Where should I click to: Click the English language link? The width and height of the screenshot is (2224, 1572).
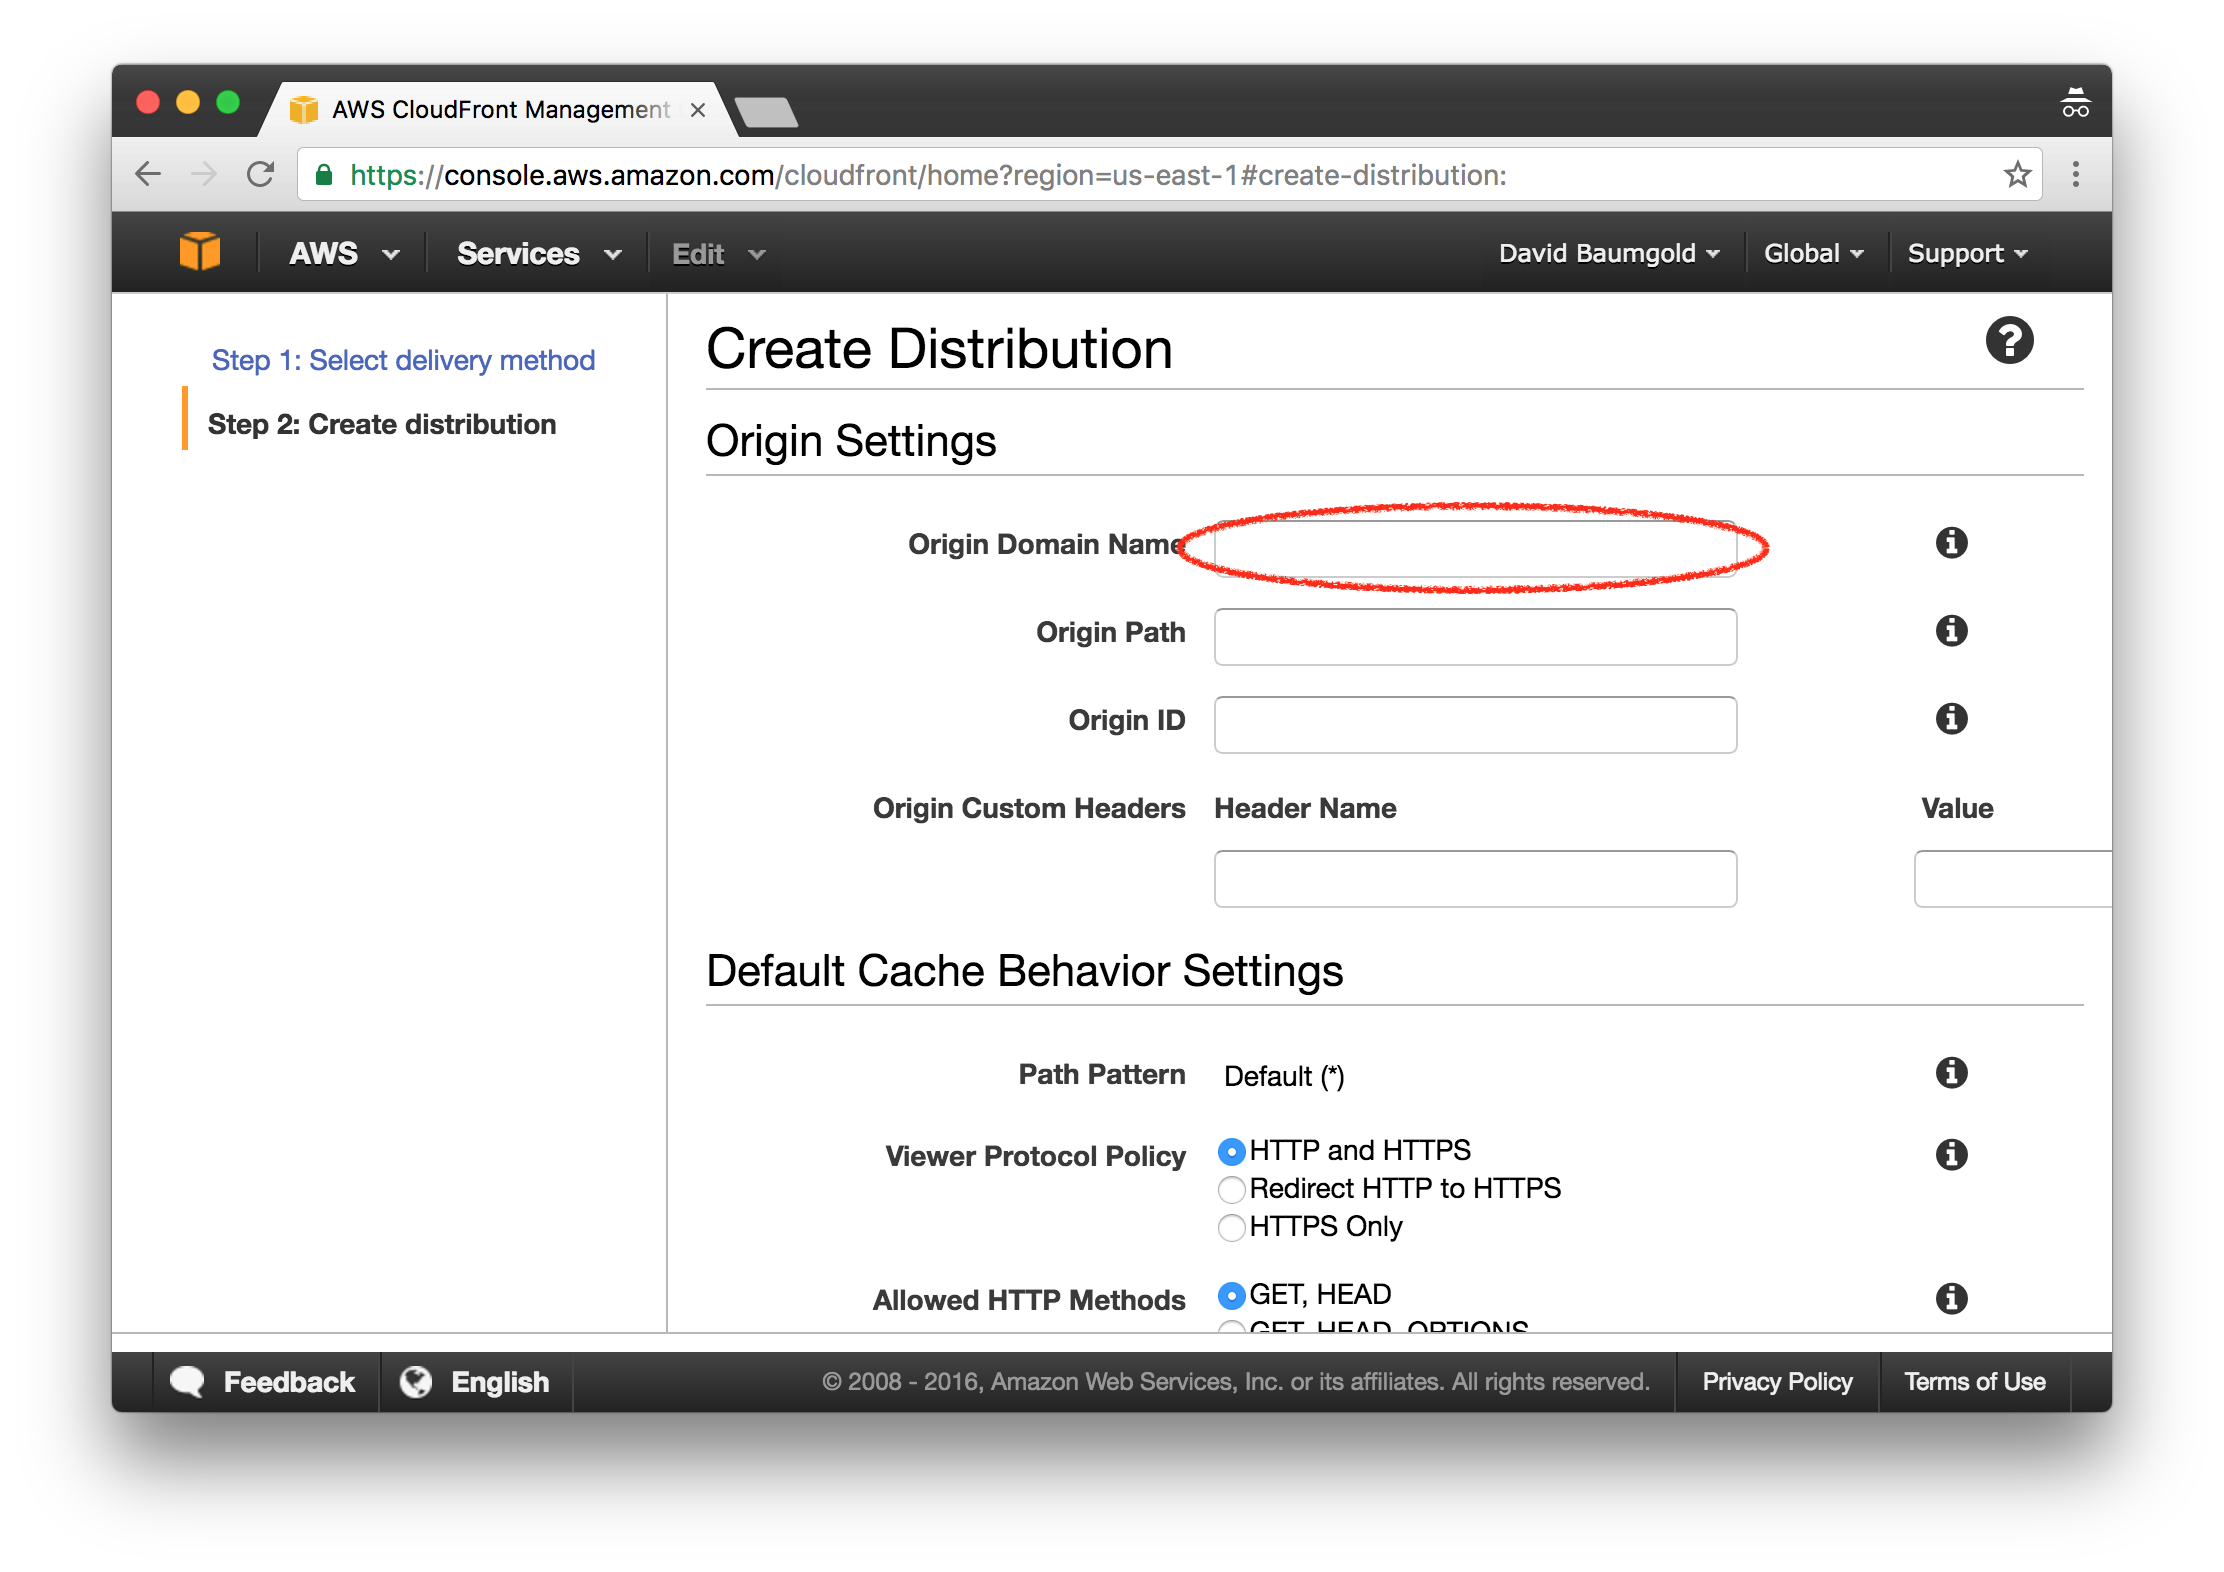click(500, 1381)
